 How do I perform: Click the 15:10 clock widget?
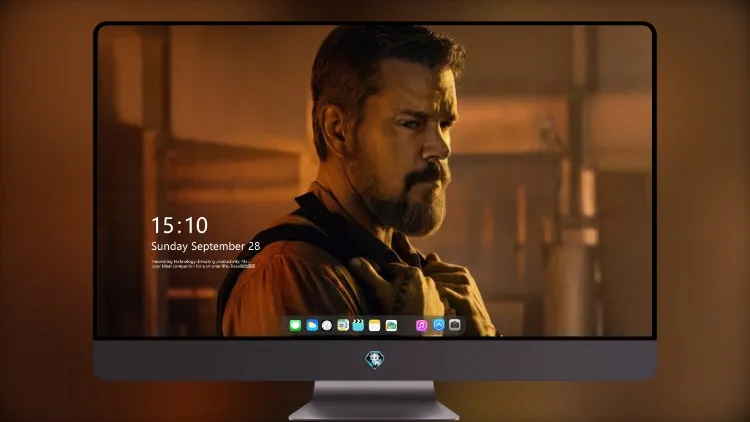(179, 225)
